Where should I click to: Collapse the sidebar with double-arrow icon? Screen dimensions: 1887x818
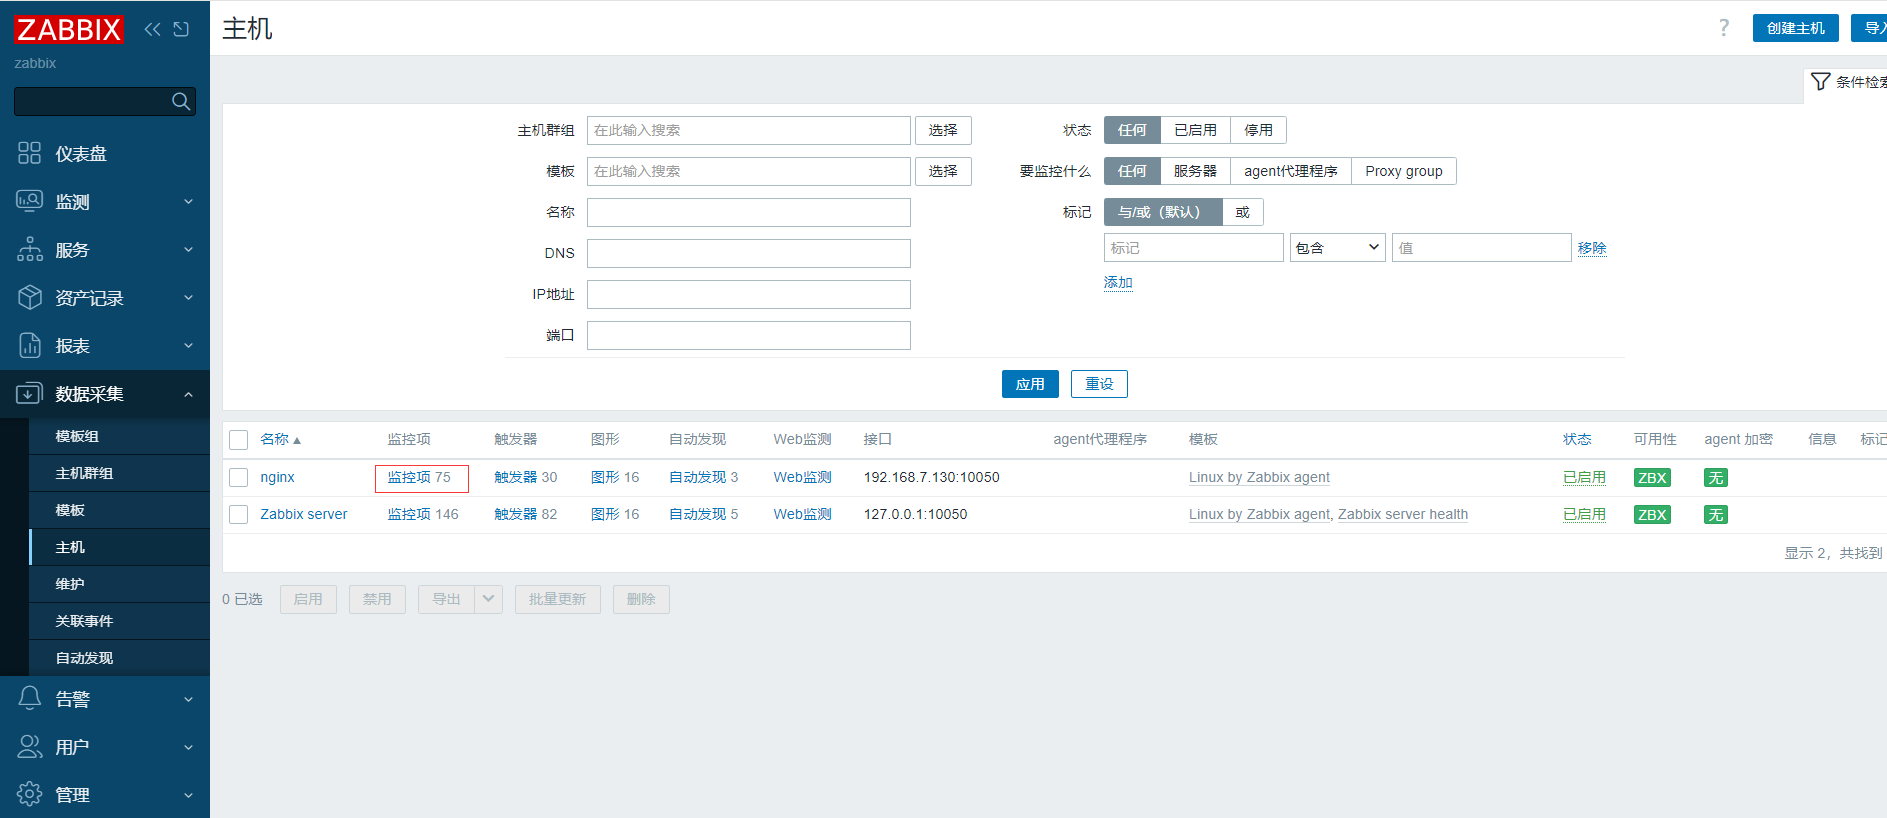[152, 29]
